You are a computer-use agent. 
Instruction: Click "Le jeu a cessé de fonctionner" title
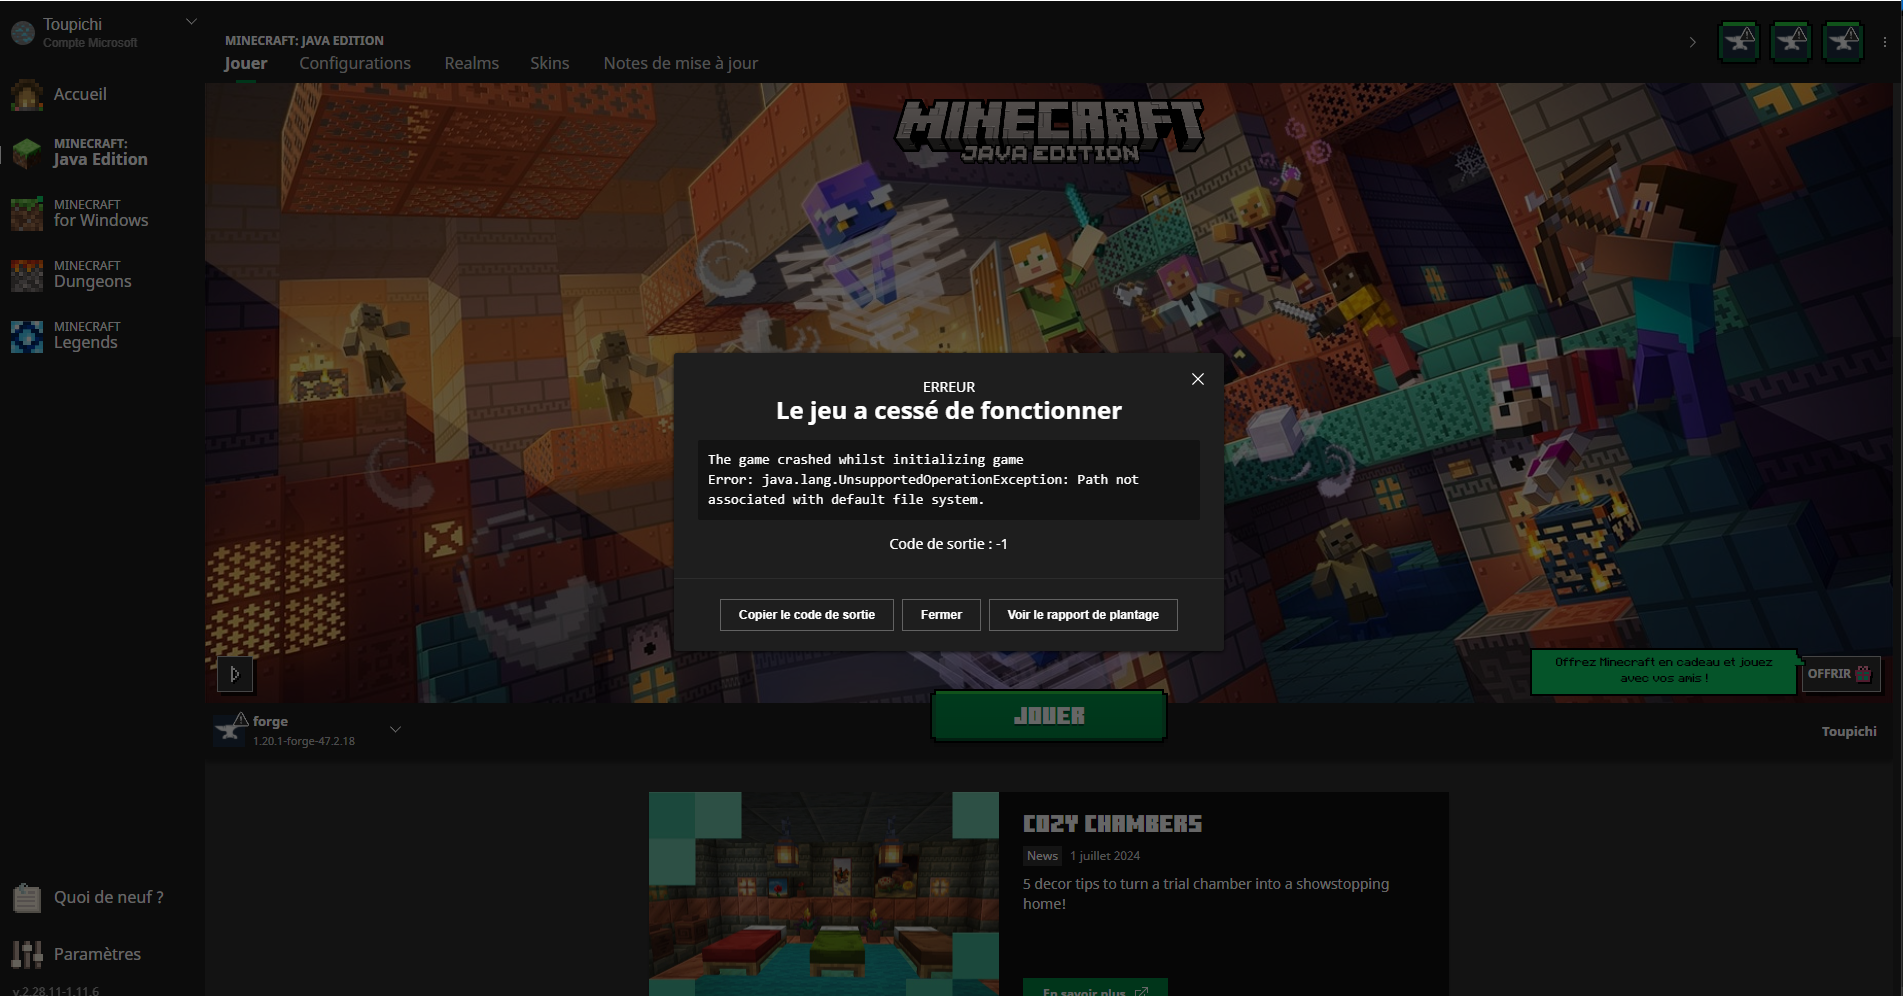click(949, 411)
